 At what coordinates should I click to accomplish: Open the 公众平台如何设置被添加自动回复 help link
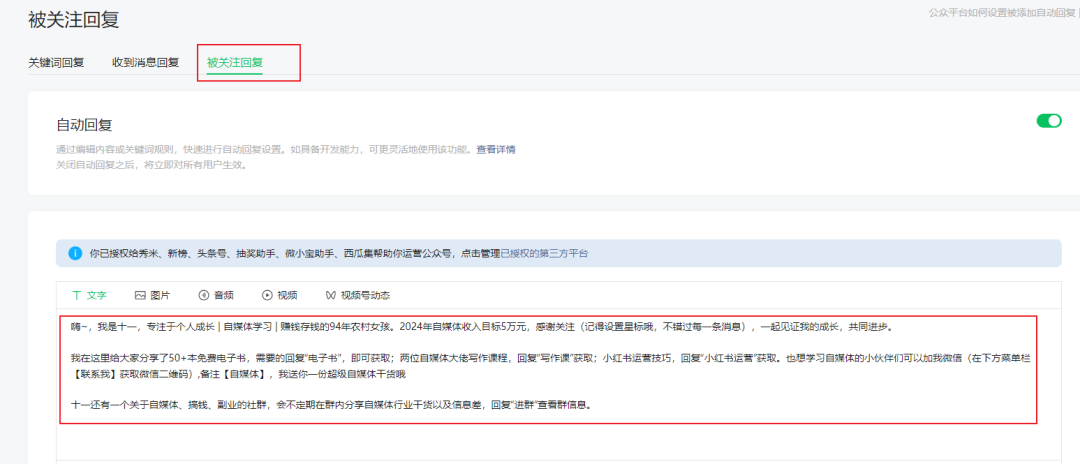click(x=1004, y=12)
